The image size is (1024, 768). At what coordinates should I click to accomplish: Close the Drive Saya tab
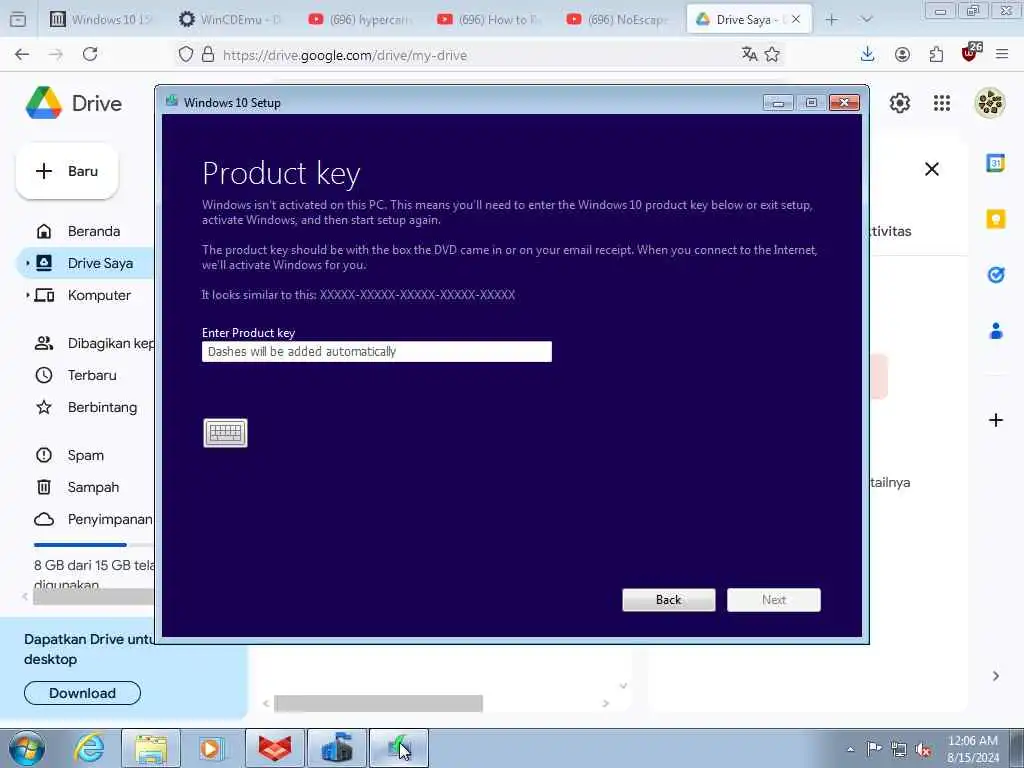tap(796, 20)
